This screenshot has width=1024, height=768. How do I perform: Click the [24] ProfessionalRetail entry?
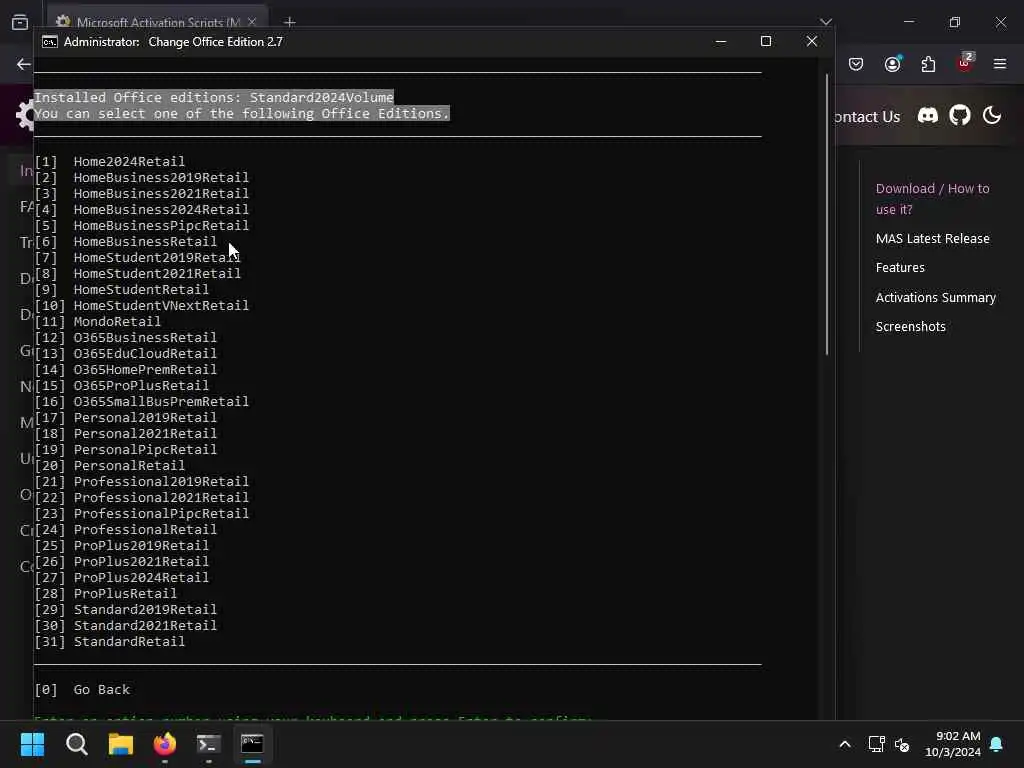126,530
